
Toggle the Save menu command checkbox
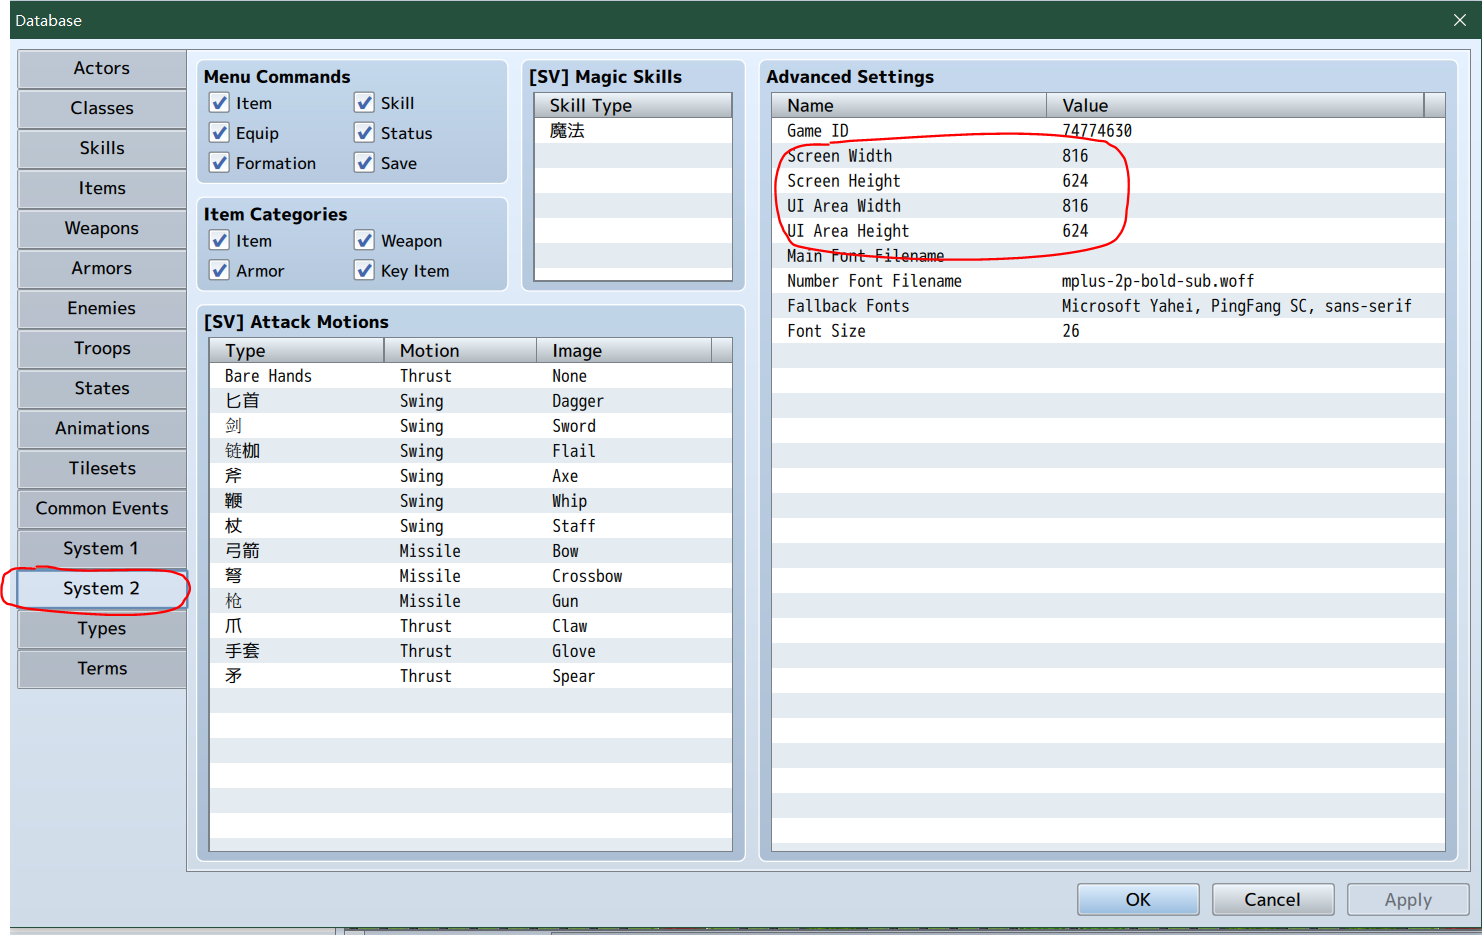(x=364, y=163)
